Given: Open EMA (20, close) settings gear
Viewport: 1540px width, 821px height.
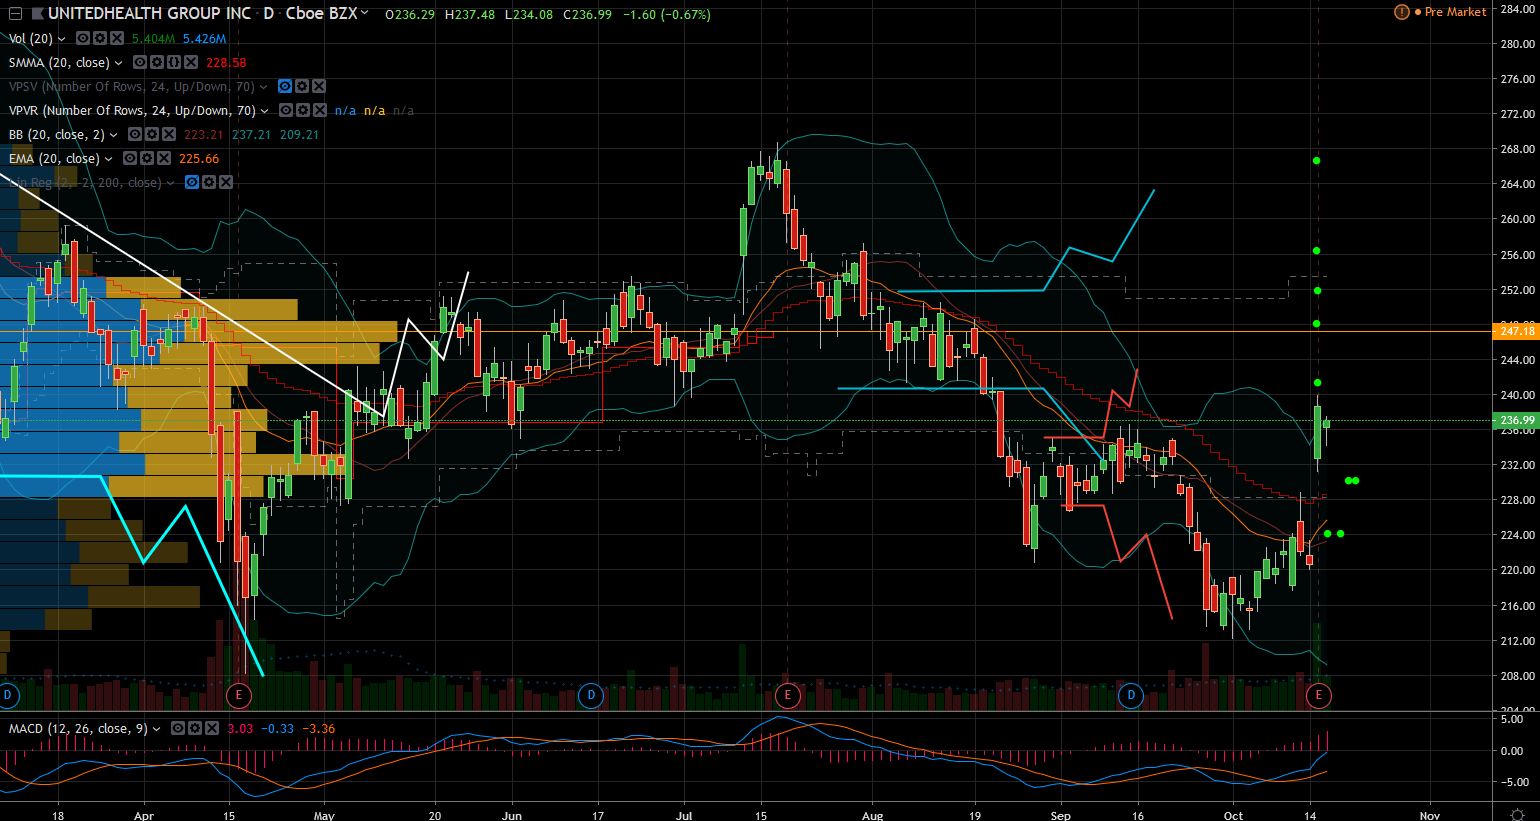Looking at the screenshot, I should click(146, 158).
